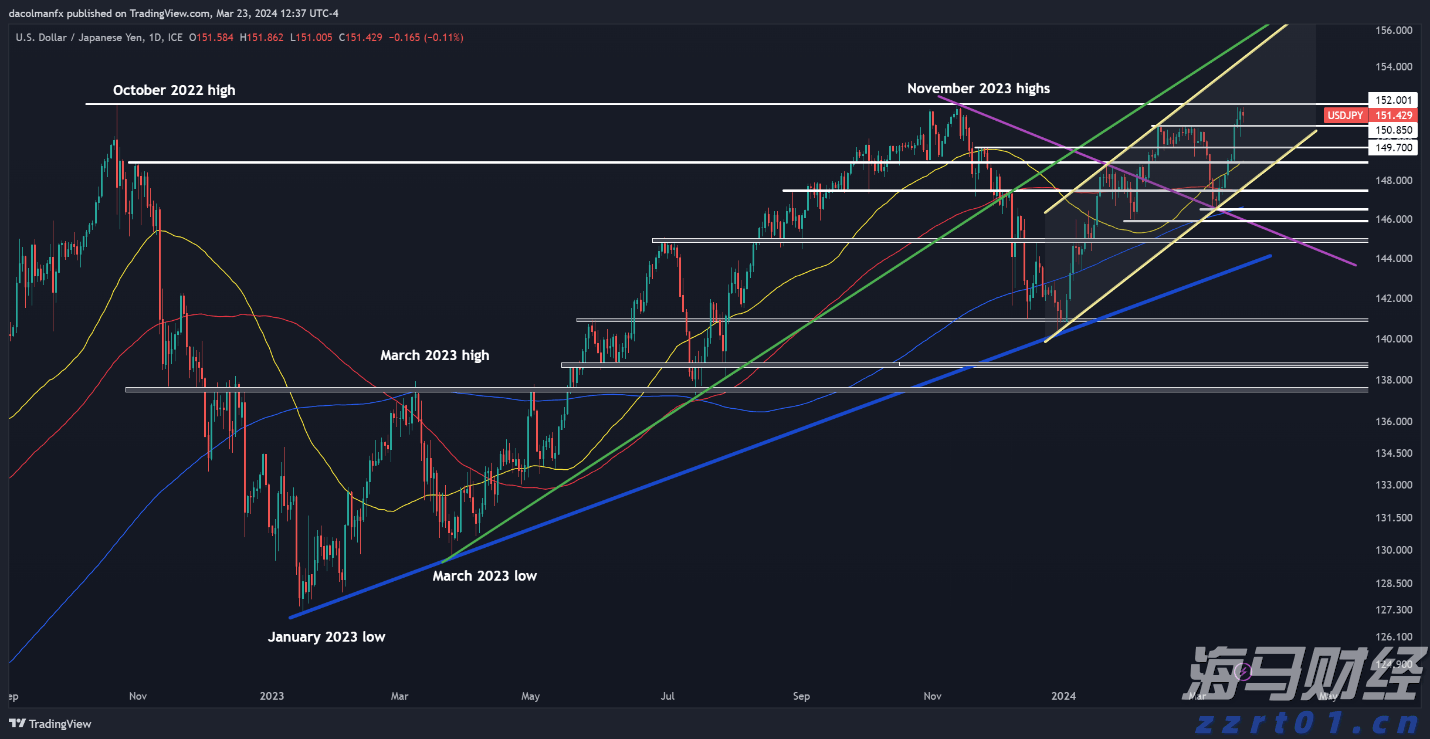Select the 151.429 current price label
Image resolution: width=1430 pixels, height=739 pixels.
(1393, 115)
